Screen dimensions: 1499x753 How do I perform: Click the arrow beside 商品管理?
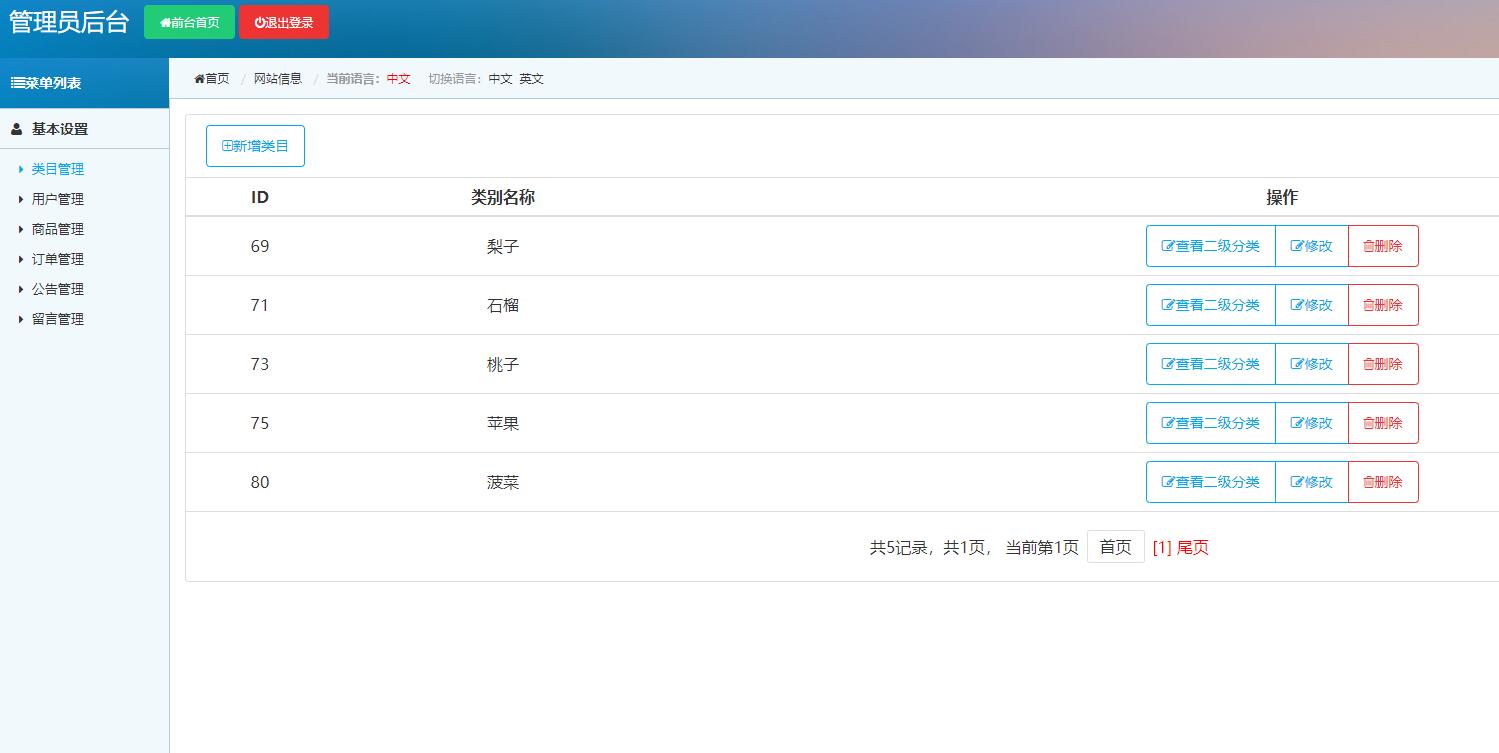[x=21, y=229]
